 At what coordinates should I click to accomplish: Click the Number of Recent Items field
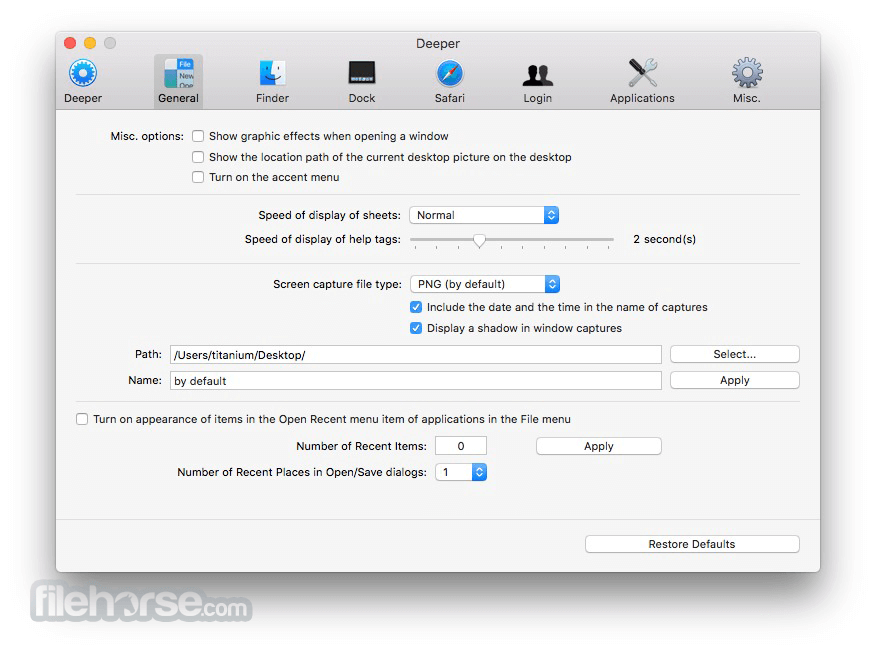tap(461, 446)
